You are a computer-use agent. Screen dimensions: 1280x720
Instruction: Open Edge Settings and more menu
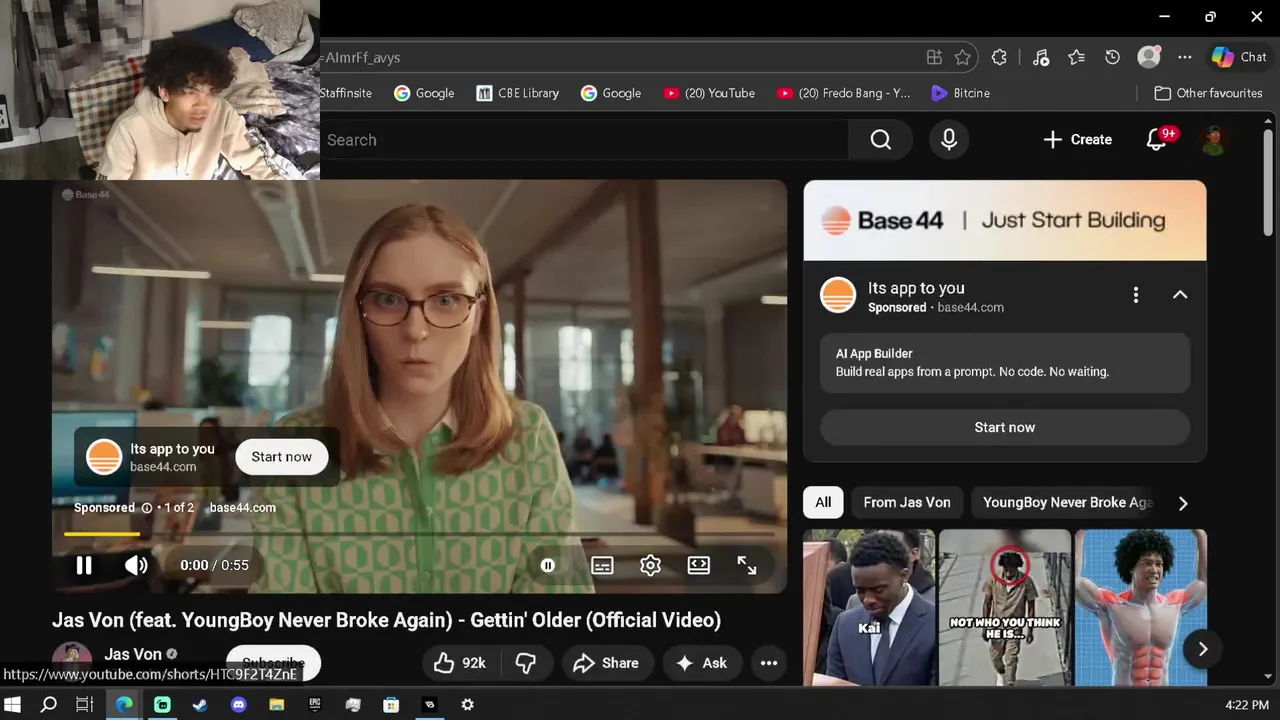[1185, 57]
